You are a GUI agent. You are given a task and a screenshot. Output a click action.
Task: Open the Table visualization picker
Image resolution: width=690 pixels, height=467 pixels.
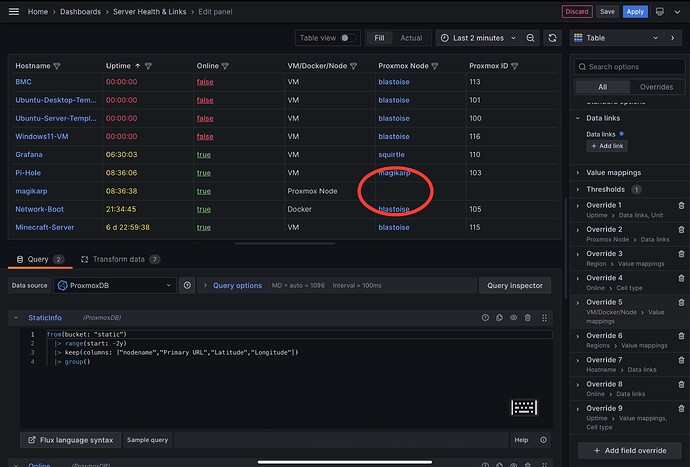click(x=616, y=38)
